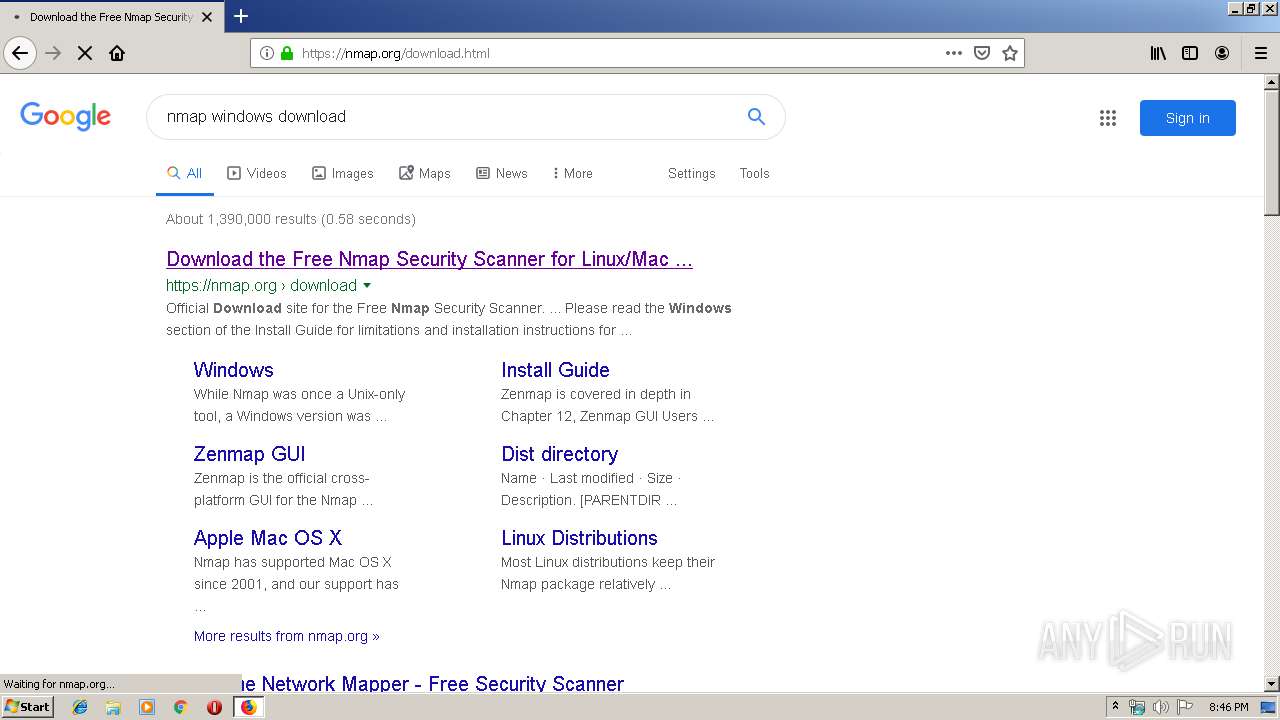Toggle the sidebar view

pos(1190,53)
